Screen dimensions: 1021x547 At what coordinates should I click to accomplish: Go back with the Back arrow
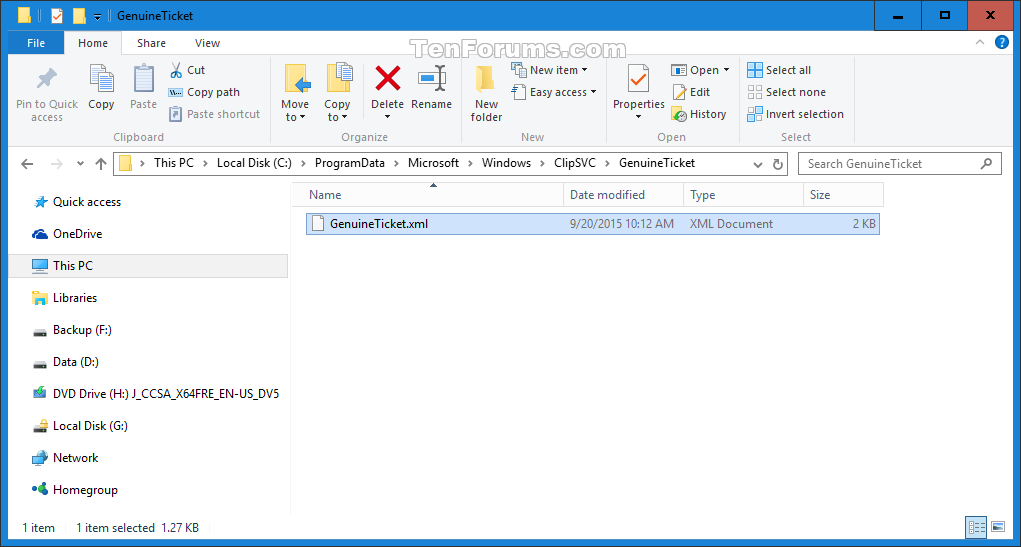[27, 164]
